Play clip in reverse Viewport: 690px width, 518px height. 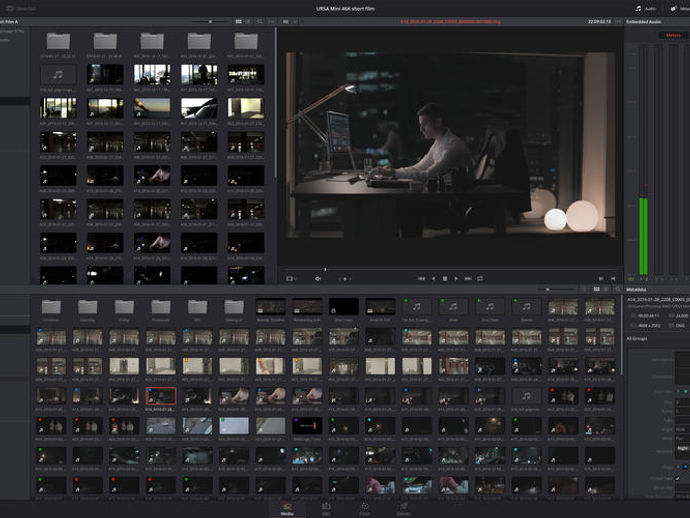(x=433, y=279)
